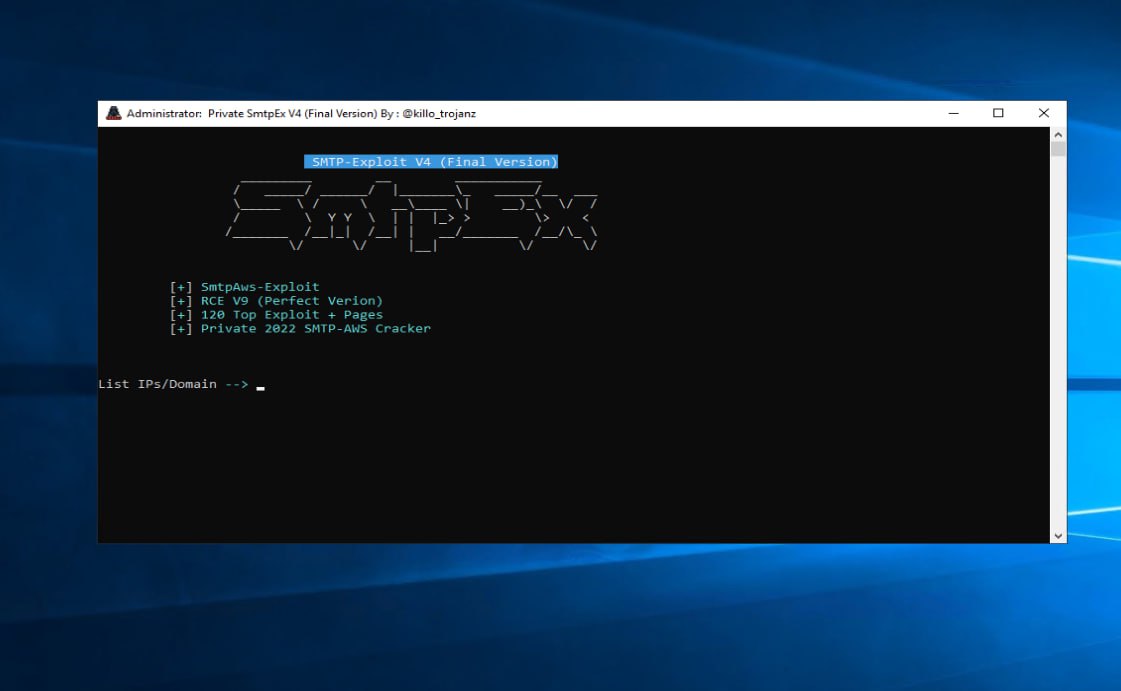Click the empty scrollbar track below thumb

click(1058, 350)
